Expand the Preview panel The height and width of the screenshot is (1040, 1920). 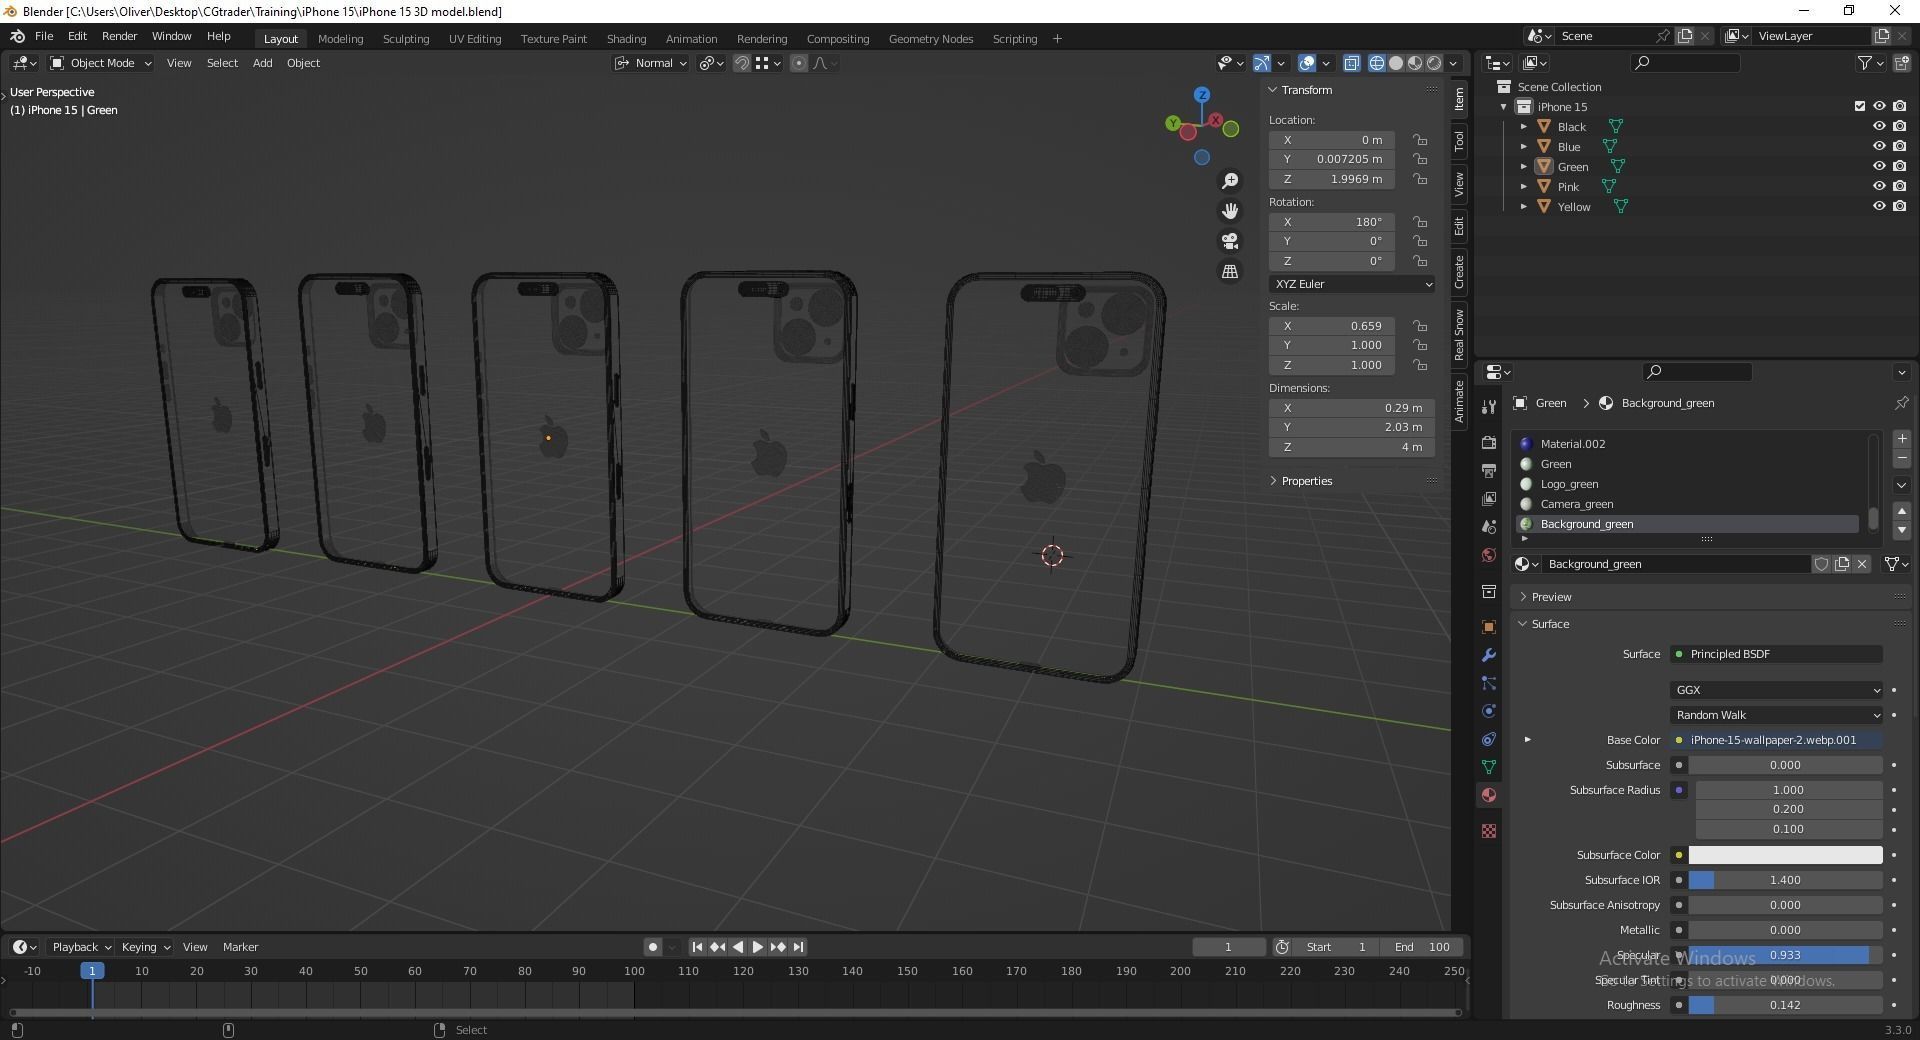[x=1551, y=597]
